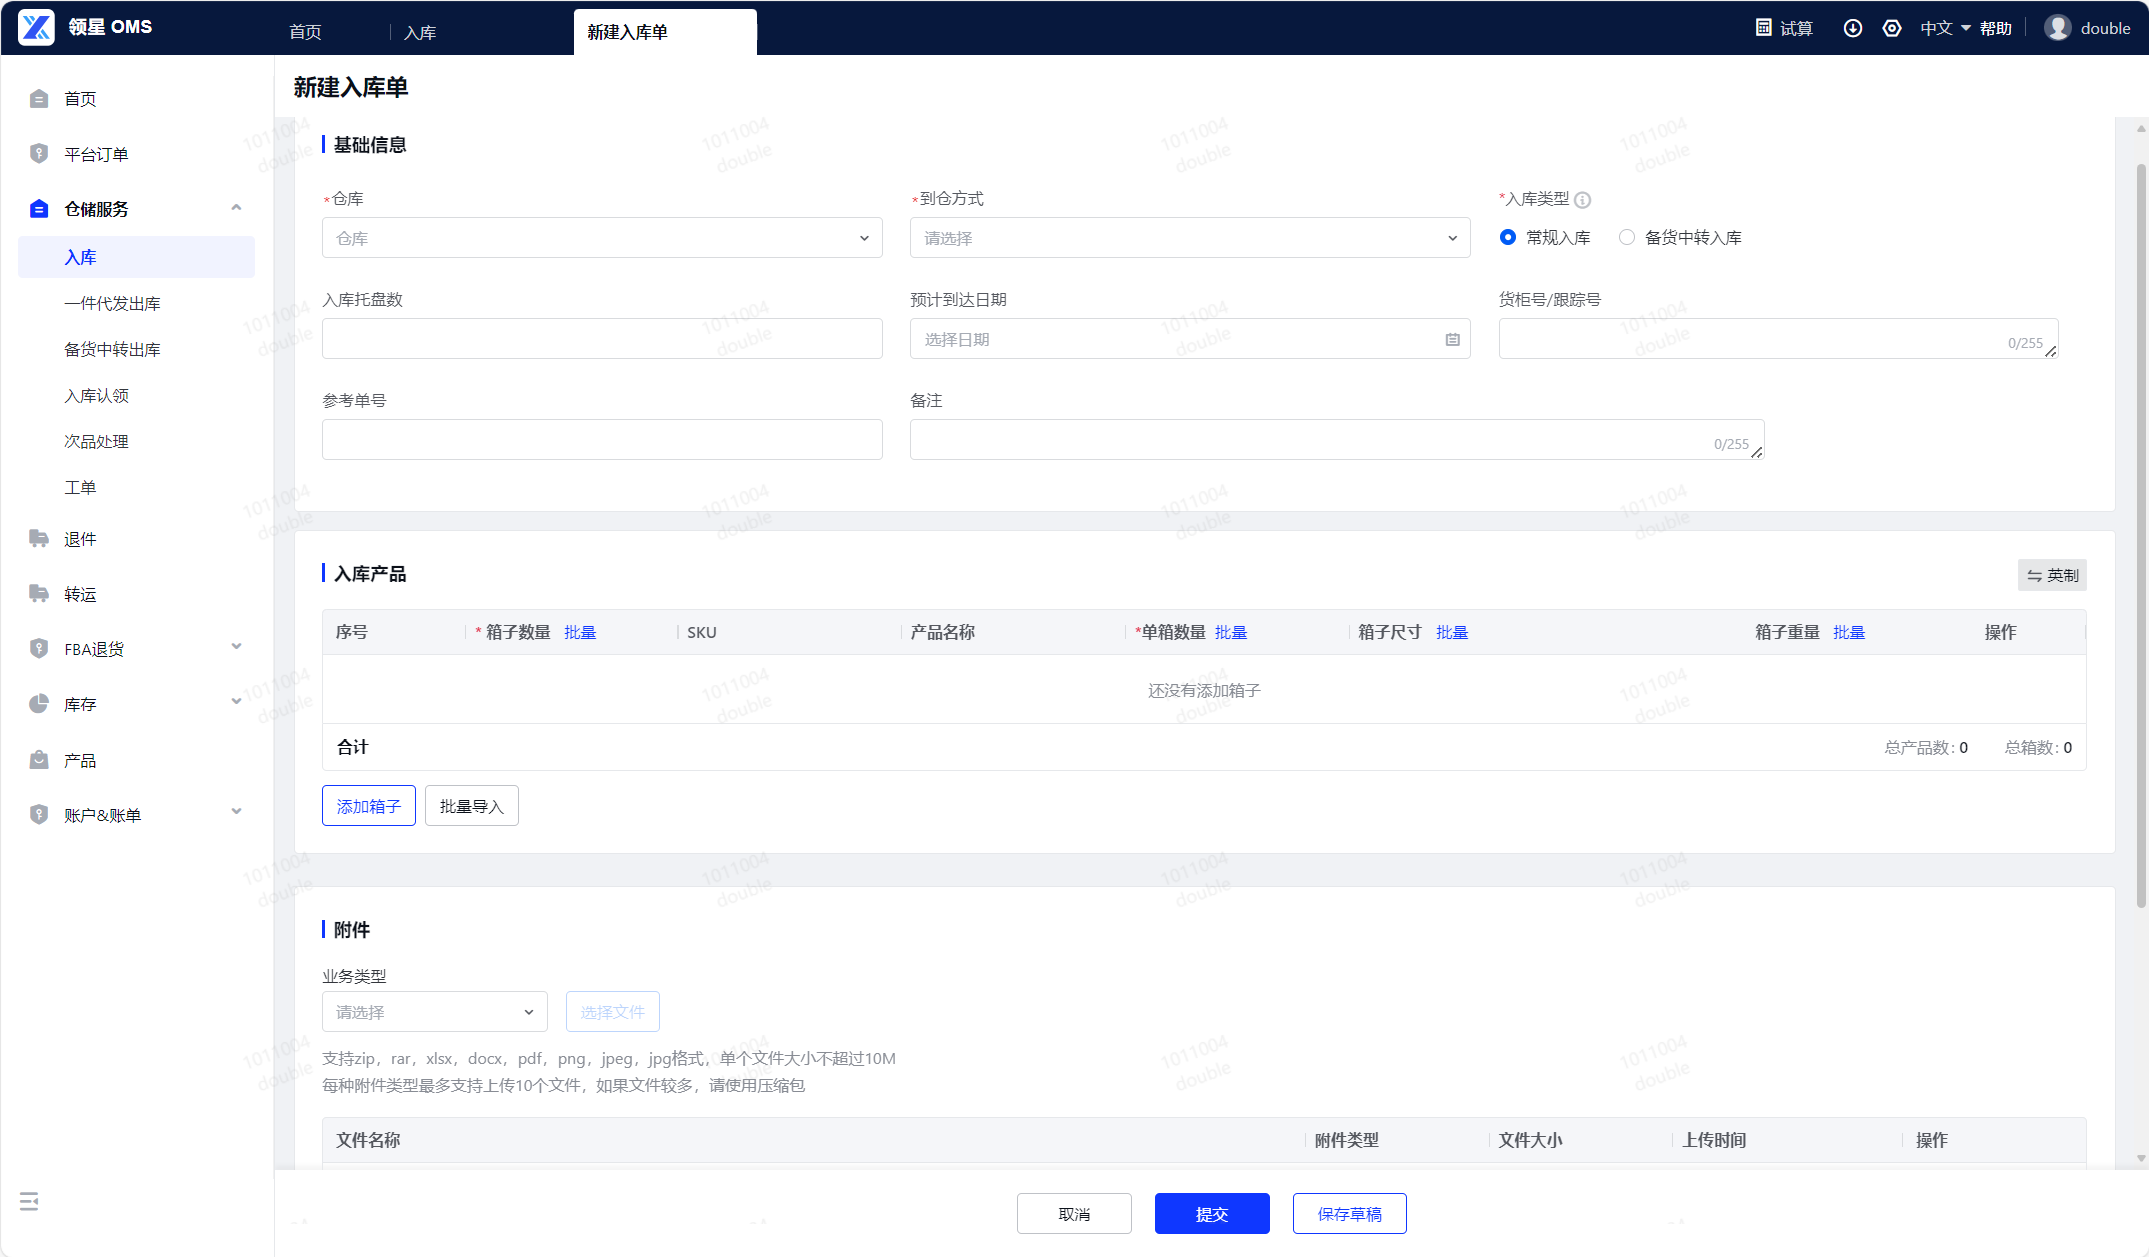Click the user avatar icon
The width and height of the screenshot is (2149, 1257).
click(2057, 28)
